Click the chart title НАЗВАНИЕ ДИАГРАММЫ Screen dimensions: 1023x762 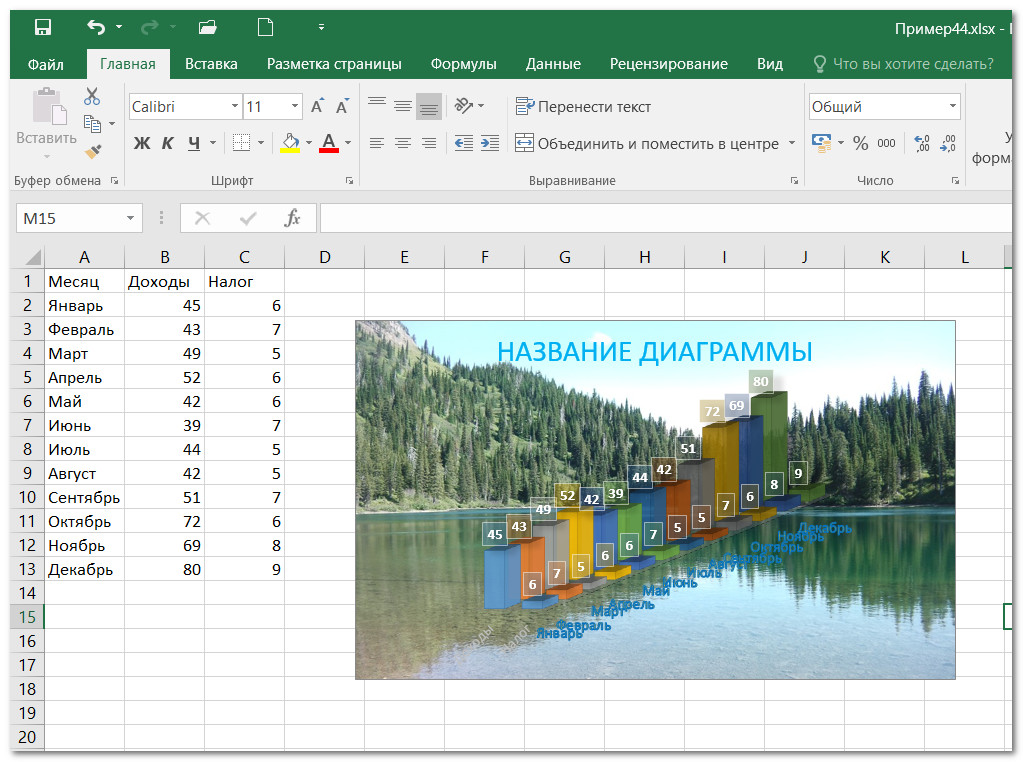(655, 351)
